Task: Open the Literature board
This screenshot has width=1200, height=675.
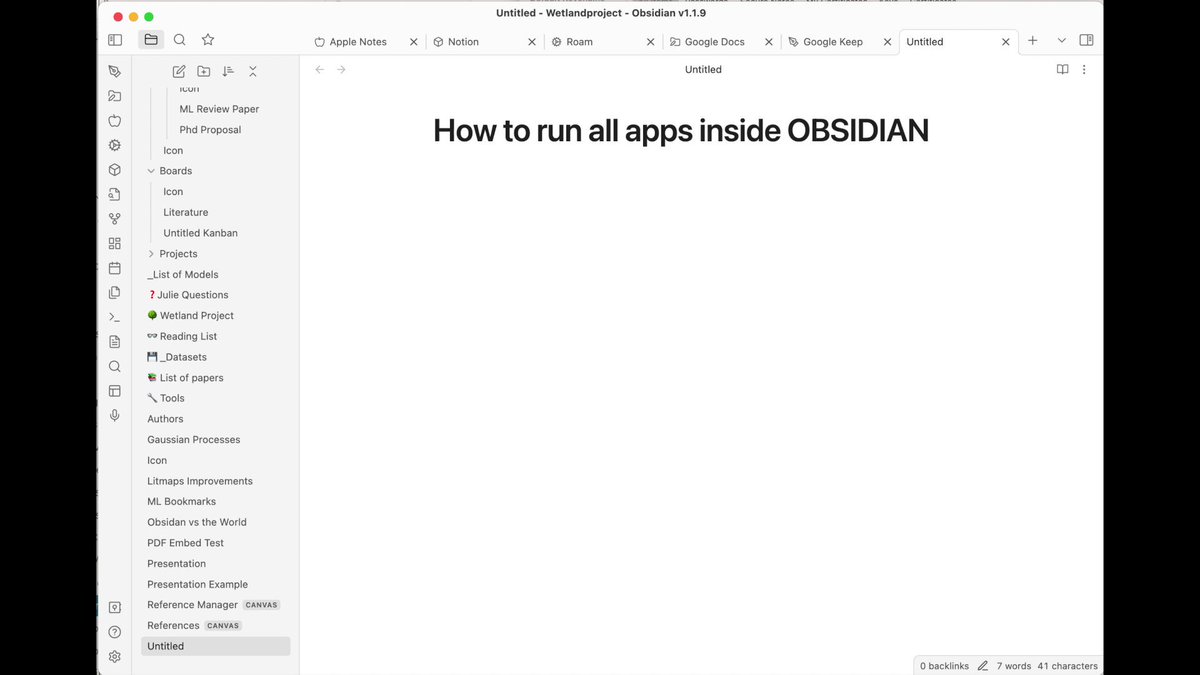Action: [186, 213]
